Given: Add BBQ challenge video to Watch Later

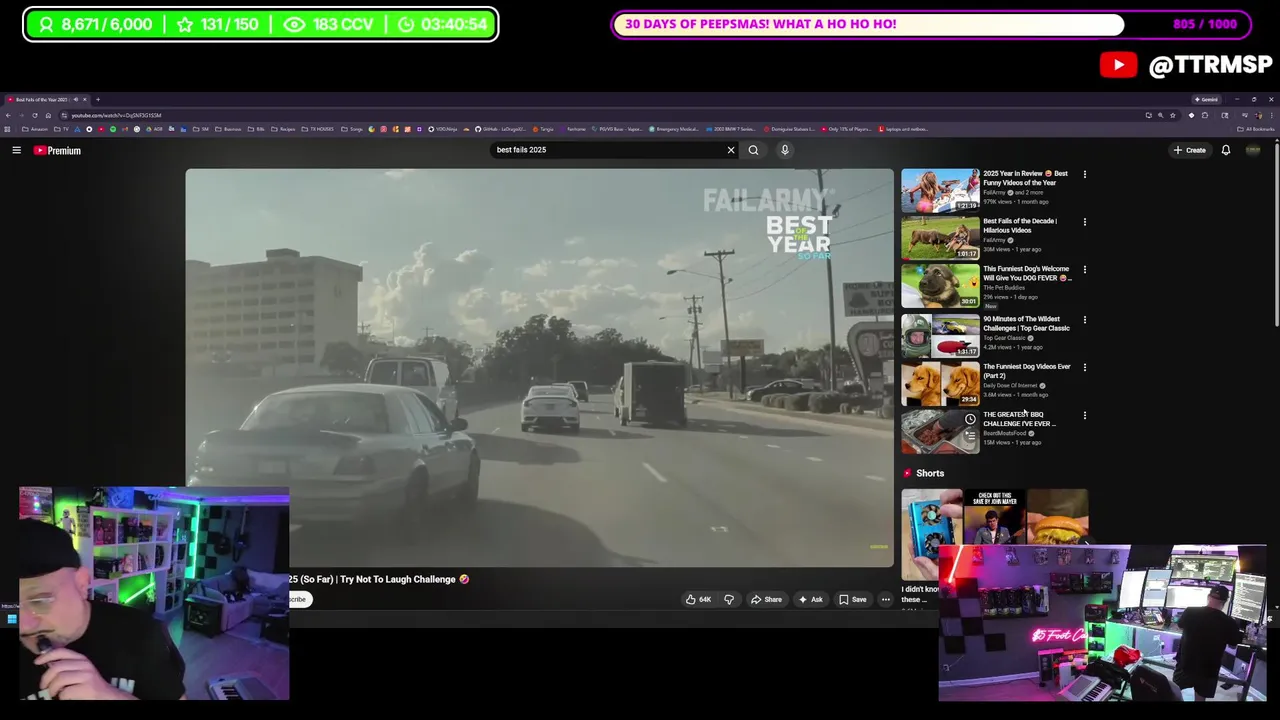Looking at the screenshot, I should [x=970, y=420].
